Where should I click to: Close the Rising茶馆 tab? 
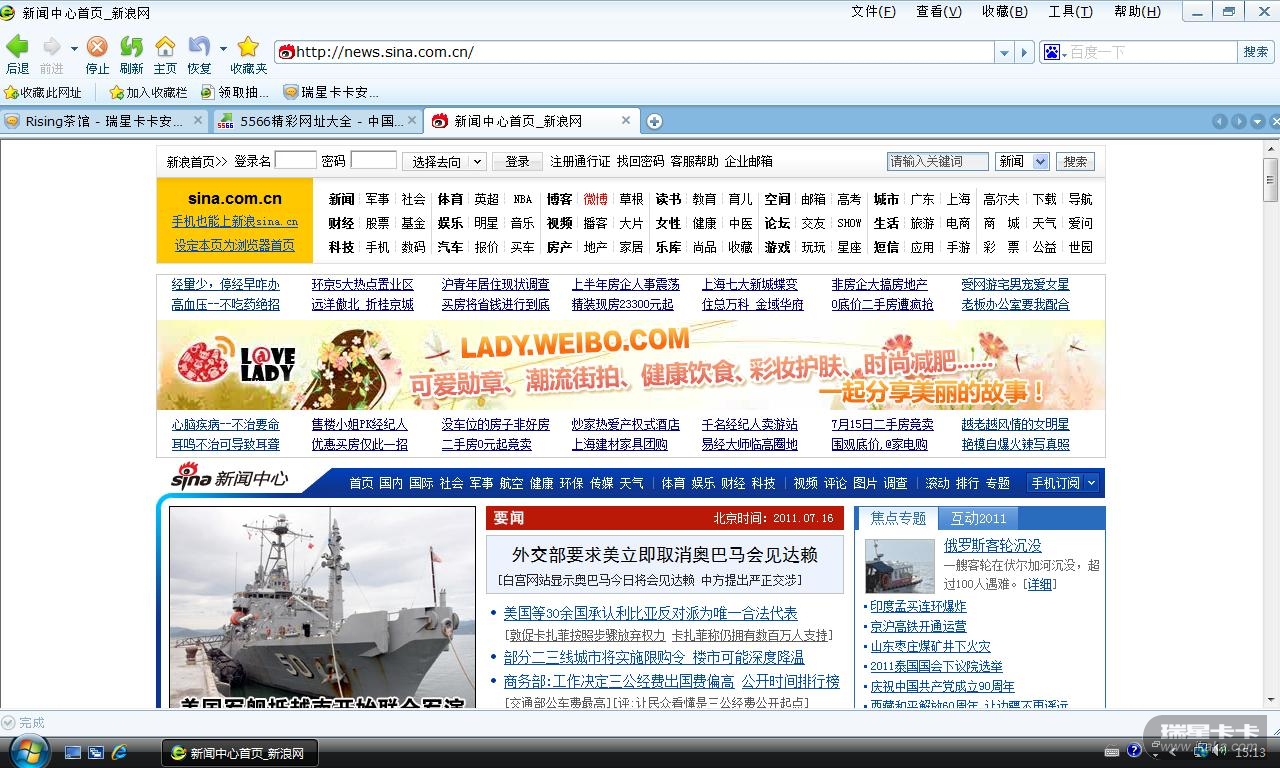coord(198,121)
